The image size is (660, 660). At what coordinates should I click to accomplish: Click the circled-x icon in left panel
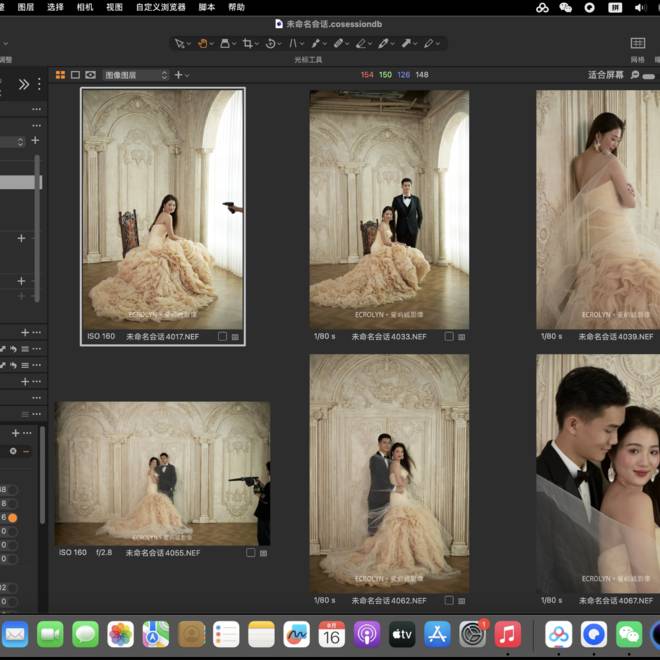(x=13, y=451)
